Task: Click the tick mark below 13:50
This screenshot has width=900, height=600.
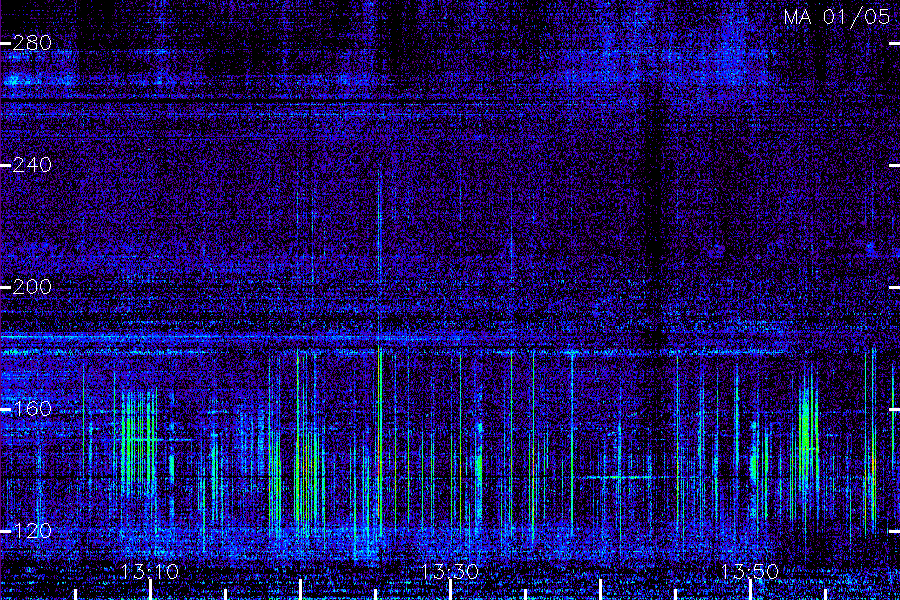Action: coord(751,590)
